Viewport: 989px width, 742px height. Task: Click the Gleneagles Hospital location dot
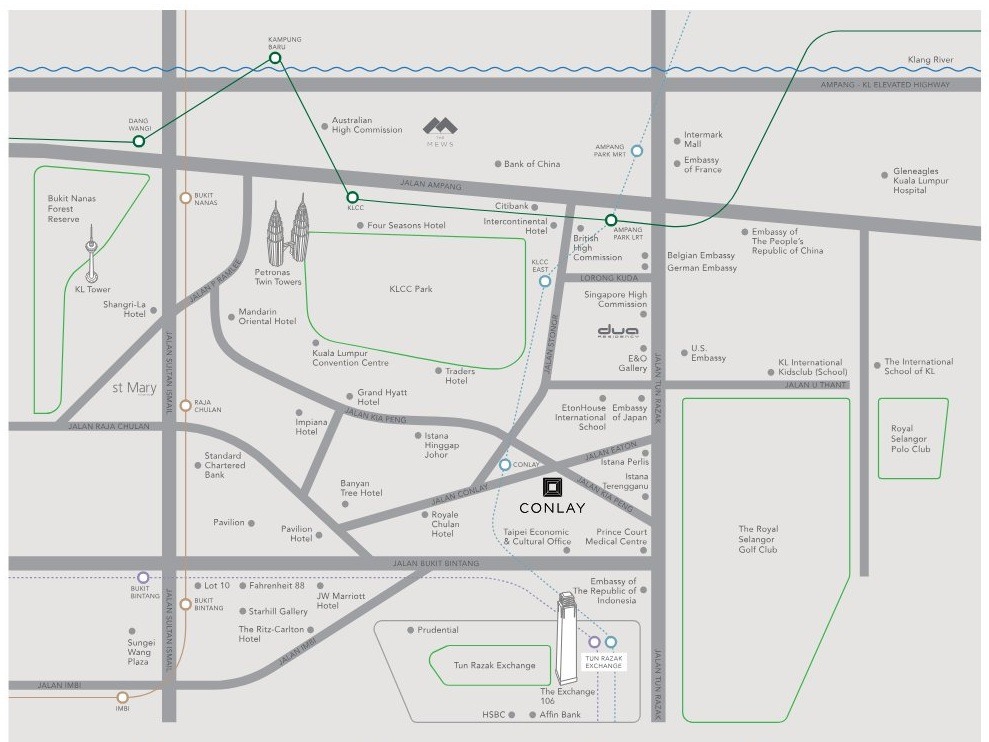coord(884,175)
